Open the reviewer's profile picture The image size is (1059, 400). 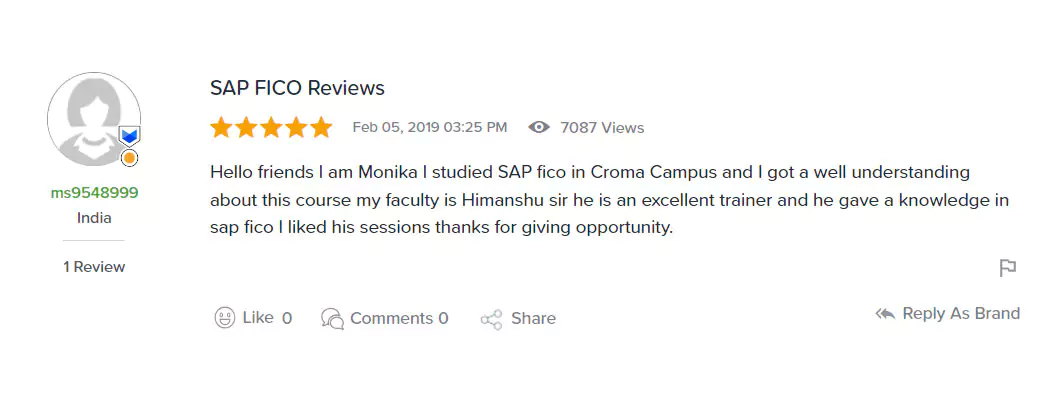coord(93,118)
